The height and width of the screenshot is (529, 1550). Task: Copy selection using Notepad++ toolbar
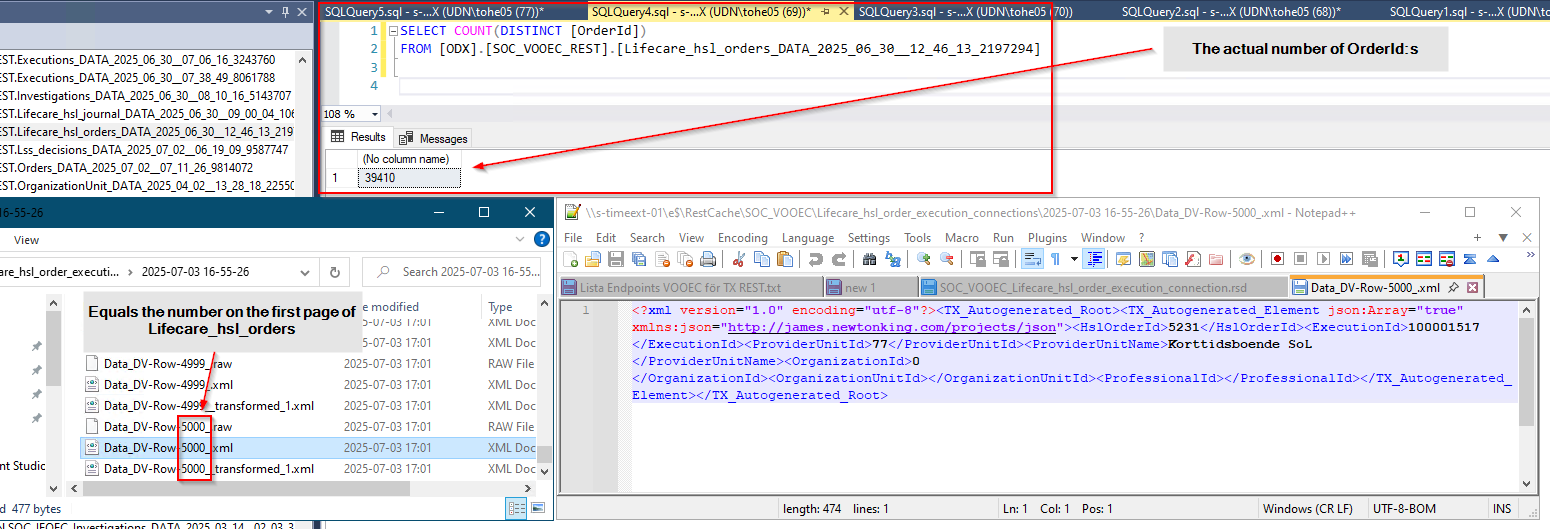pos(762,259)
